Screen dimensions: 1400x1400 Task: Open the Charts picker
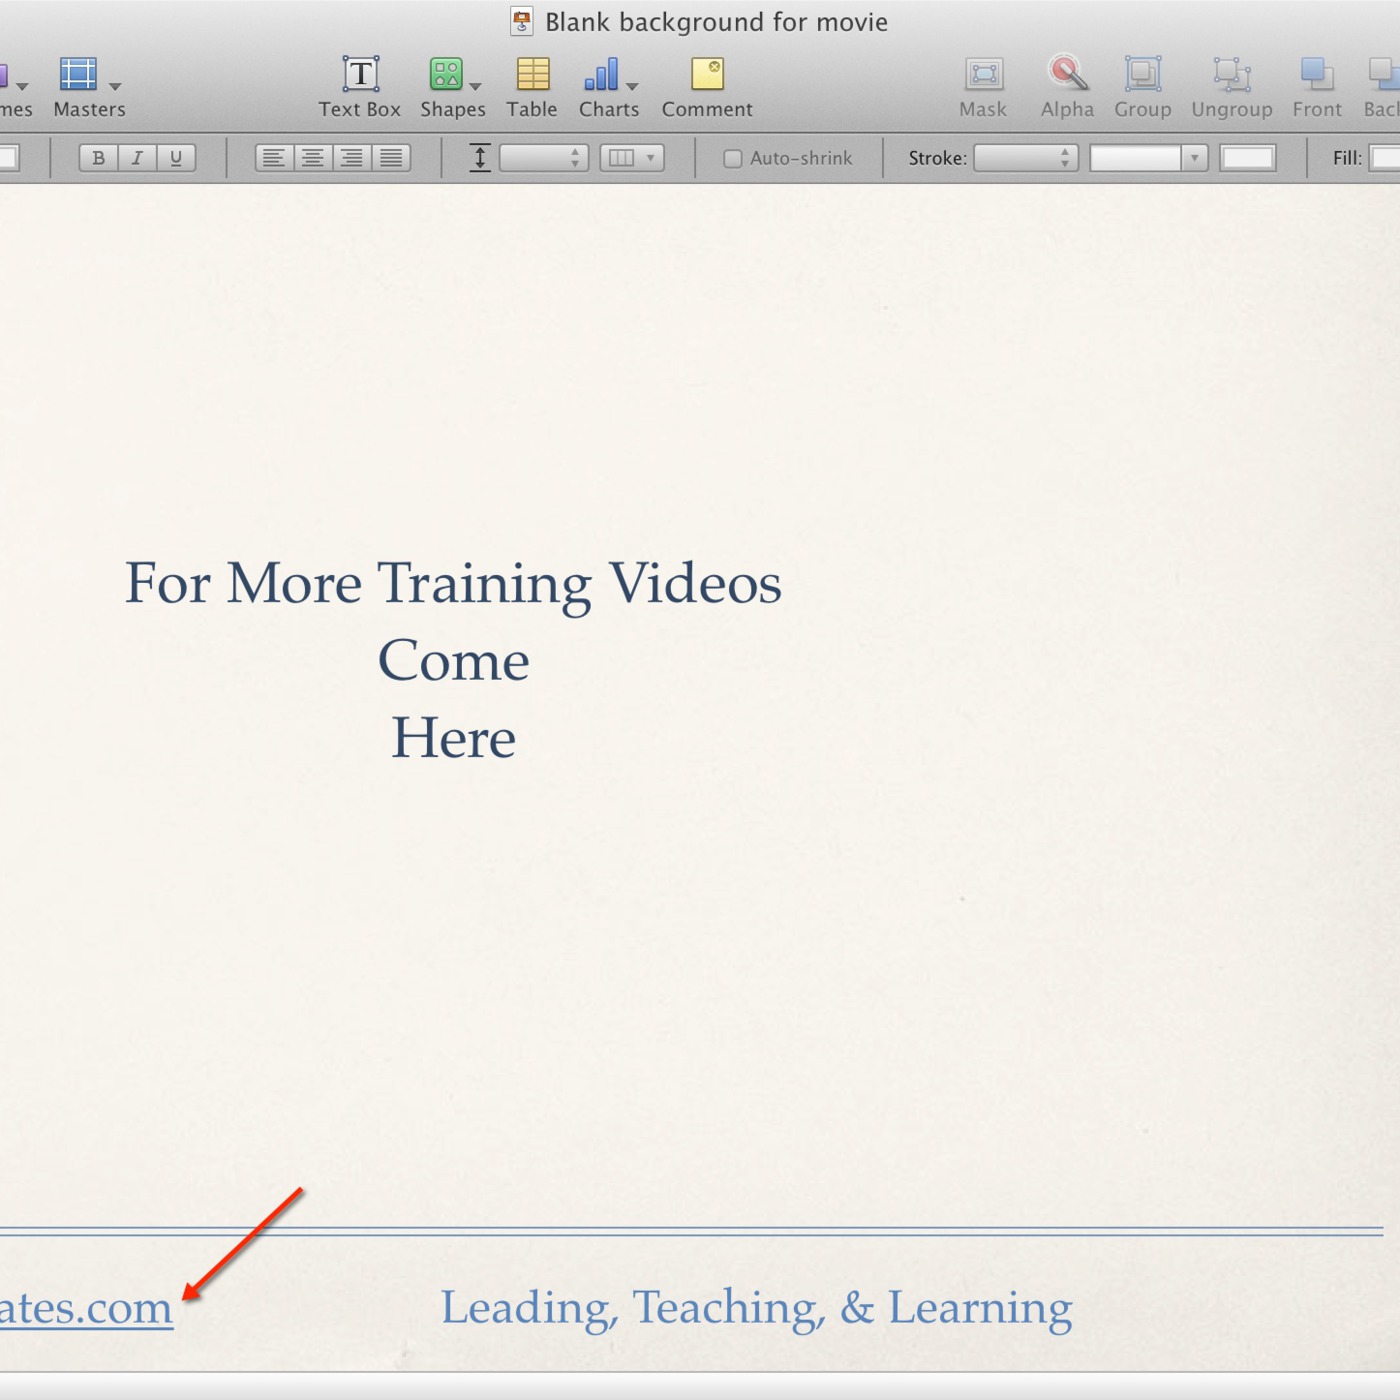[x=601, y=75]
